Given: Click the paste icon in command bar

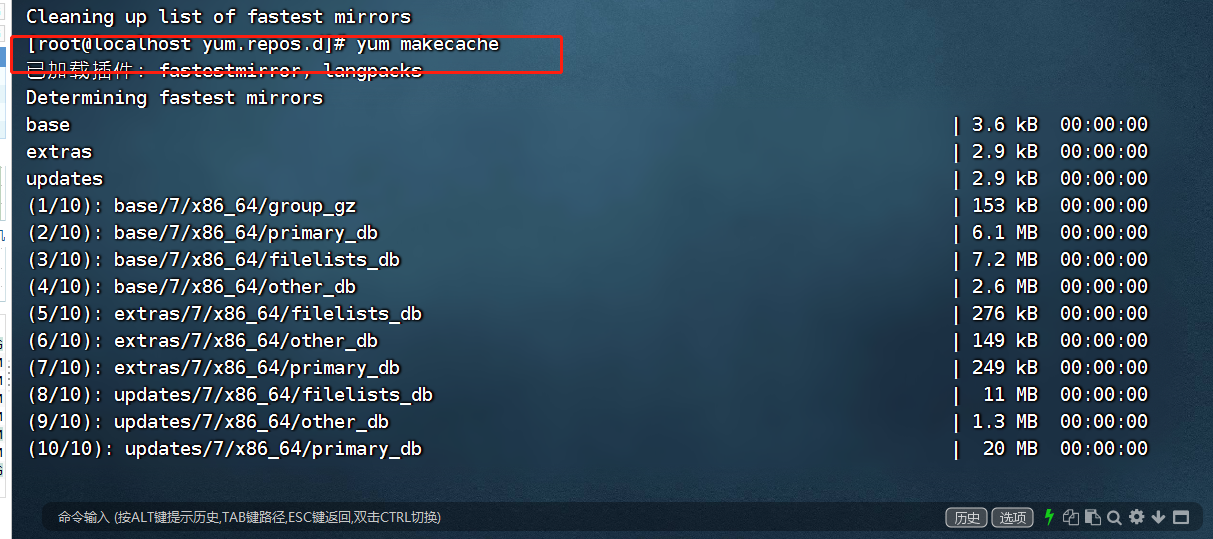Looking at the screenshot, I should pos(1093,517).
